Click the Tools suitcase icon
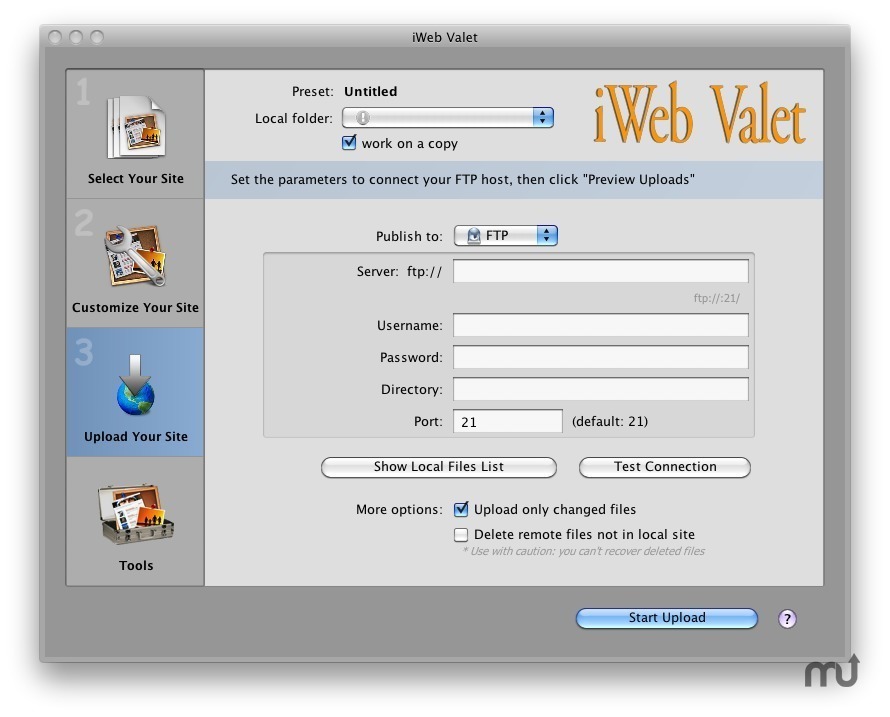Viewport: 890px width, 717px height. [135, 515]
